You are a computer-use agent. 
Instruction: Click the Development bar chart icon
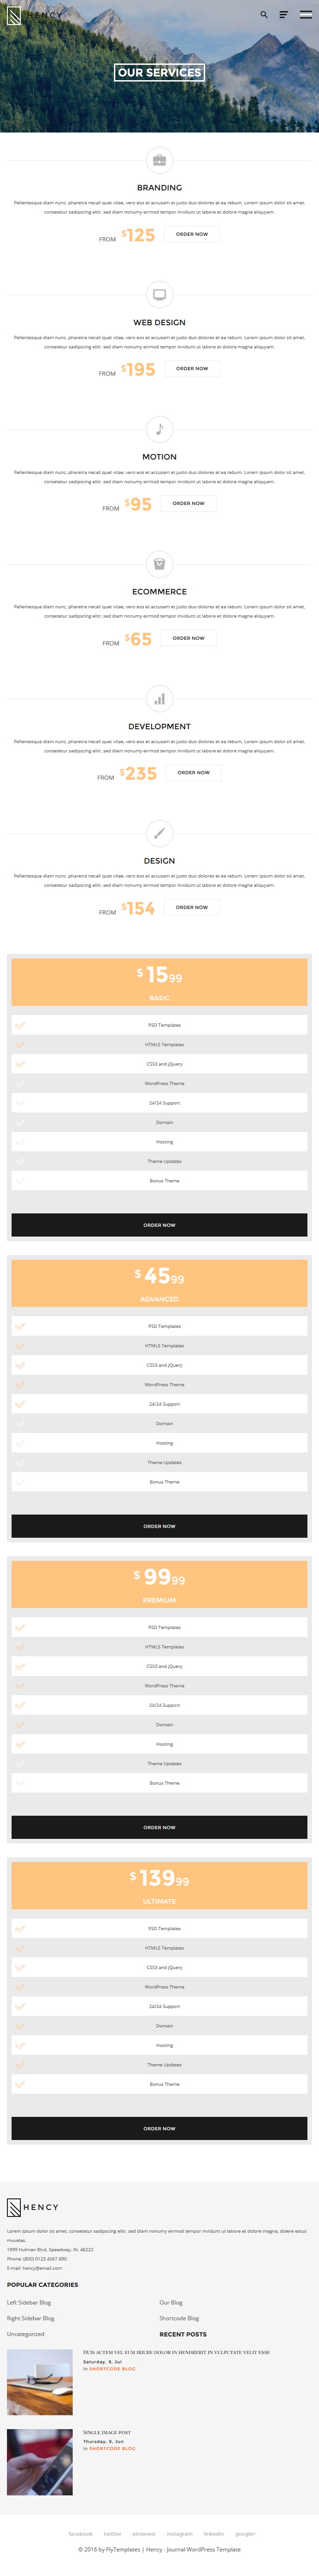tap(159, 699)
